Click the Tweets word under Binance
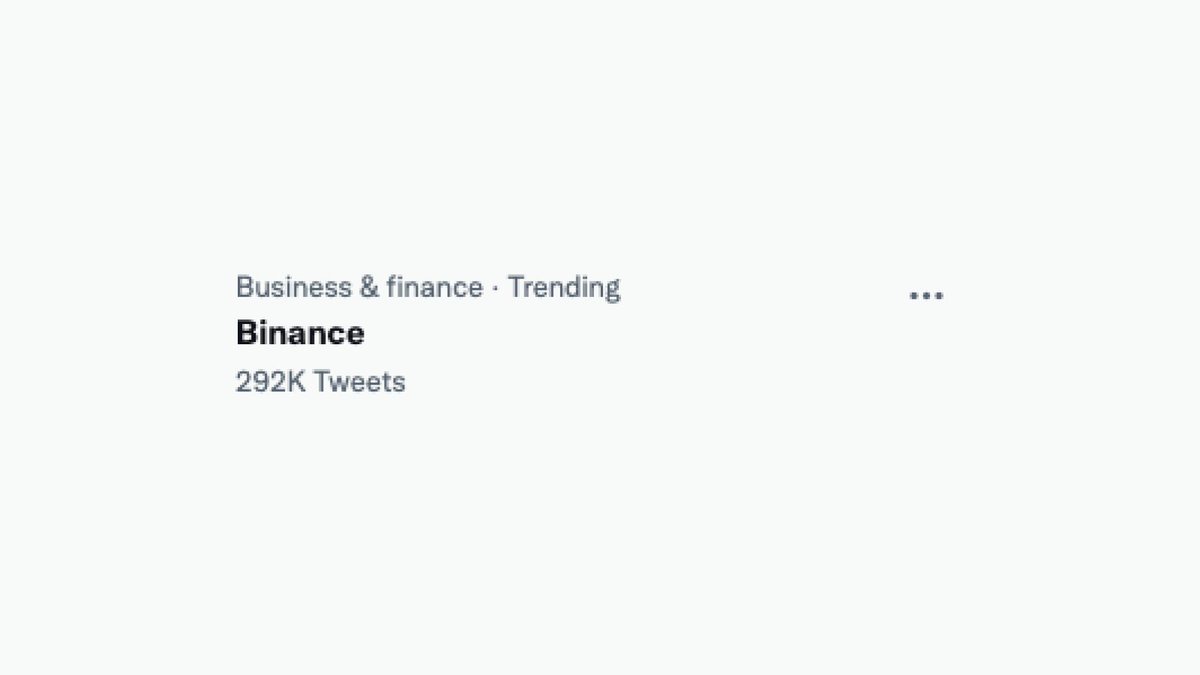Viewport: 1200px width, 675px height. [360, 382]
